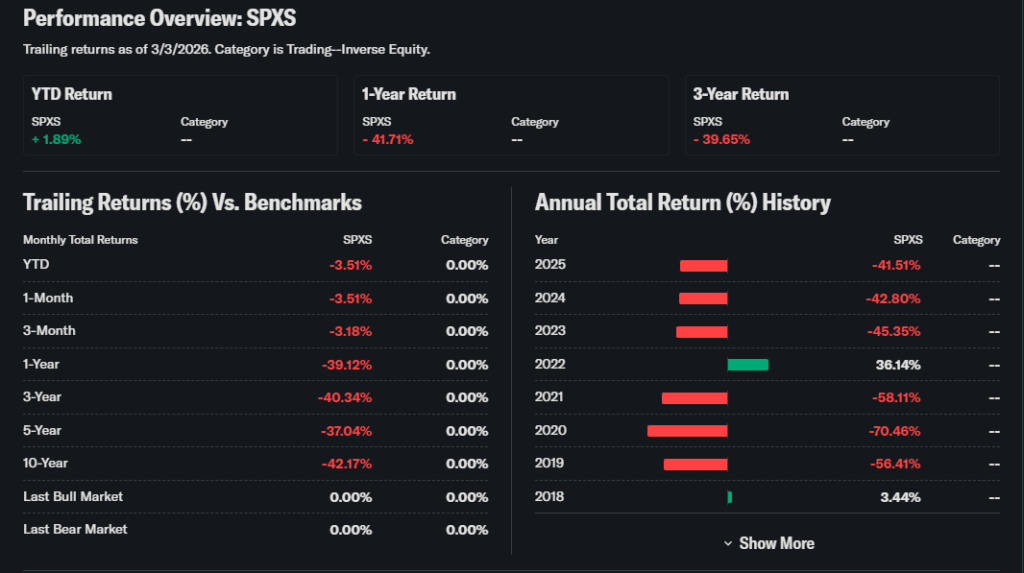Viewport: 1024px width, 573px height.
Task: Click the -41.71% 1-year return value
Action: pos(388,139)
